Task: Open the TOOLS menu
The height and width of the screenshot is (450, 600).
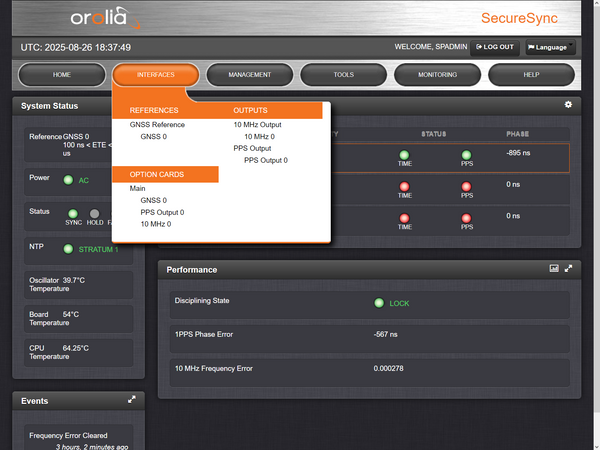Action: point(344,75)
